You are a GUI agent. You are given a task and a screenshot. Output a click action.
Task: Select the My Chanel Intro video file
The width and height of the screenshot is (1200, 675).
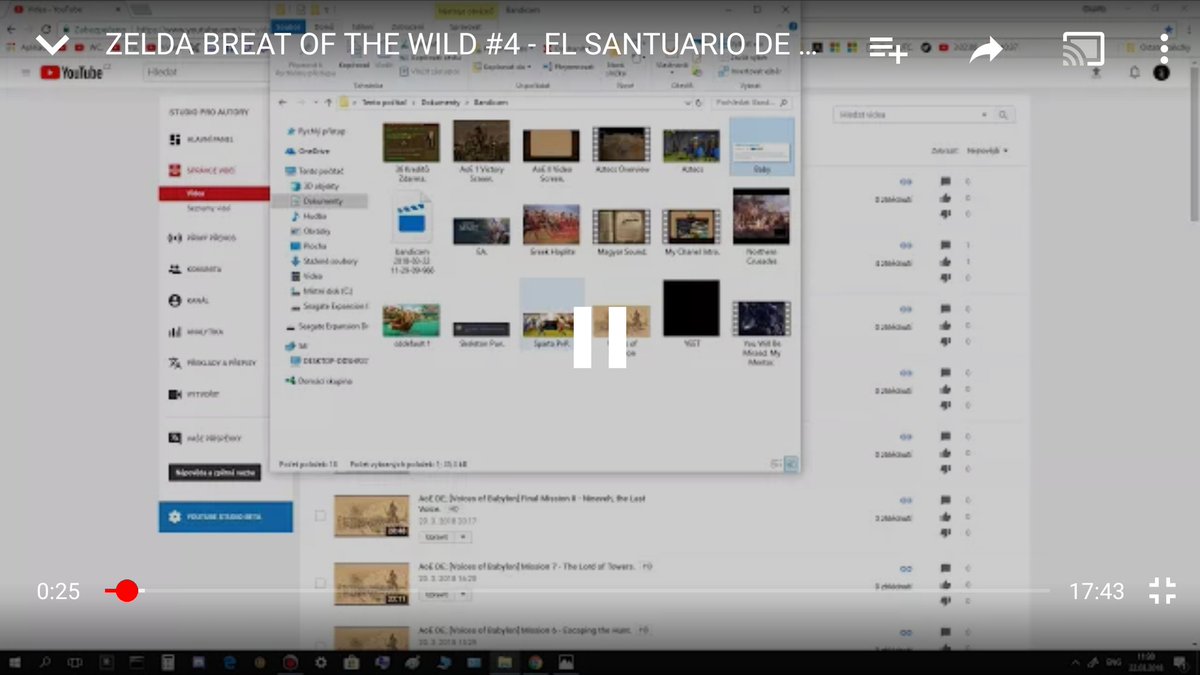[691, 232]
